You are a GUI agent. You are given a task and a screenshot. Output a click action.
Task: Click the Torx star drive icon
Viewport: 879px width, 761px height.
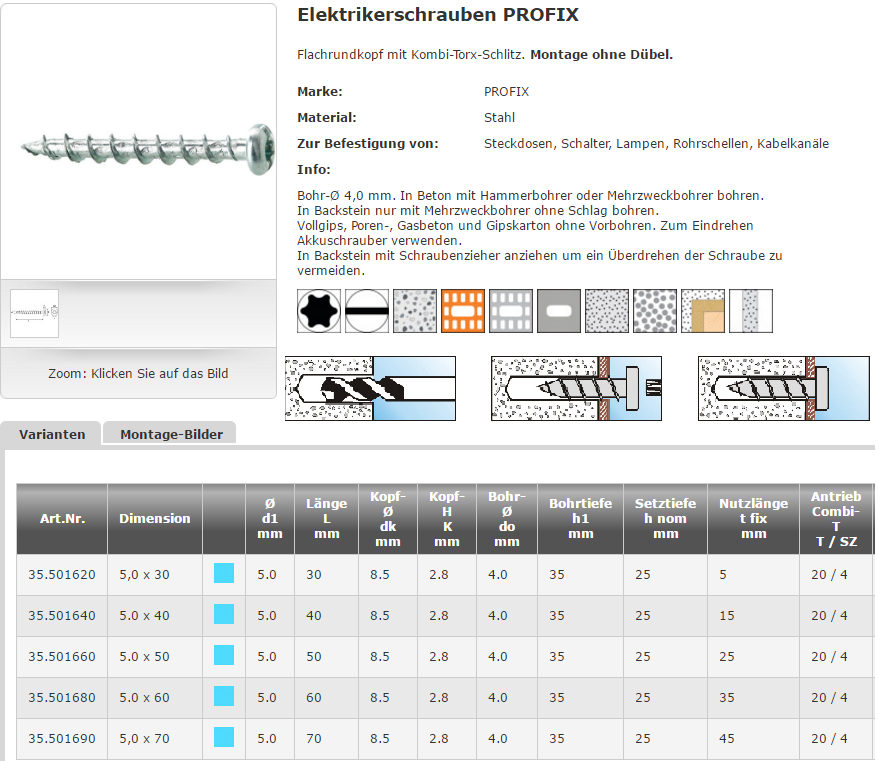(319, 311)
